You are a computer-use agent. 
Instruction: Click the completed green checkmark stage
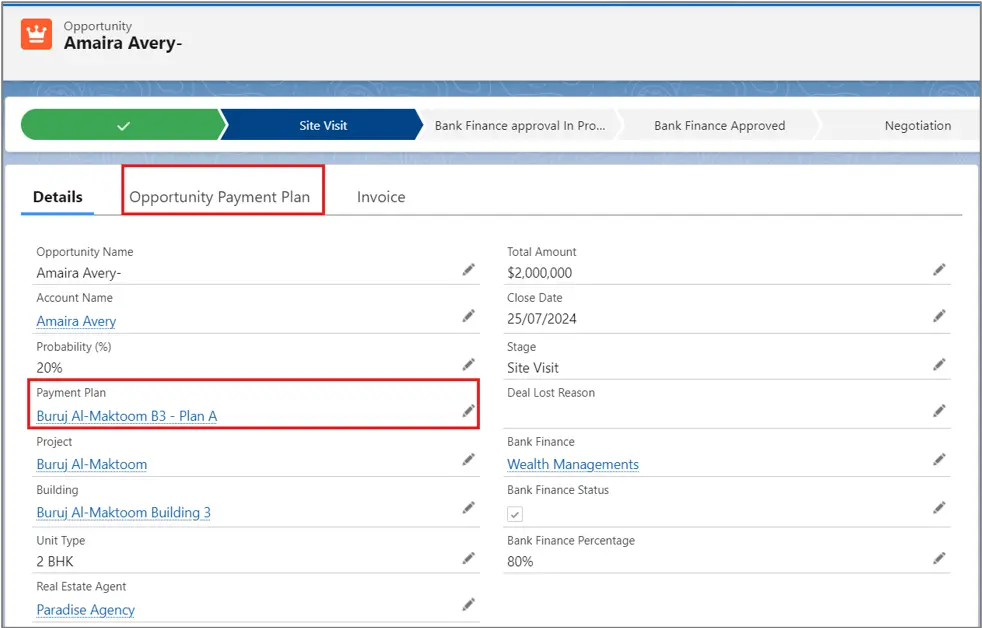coord(122,126)
